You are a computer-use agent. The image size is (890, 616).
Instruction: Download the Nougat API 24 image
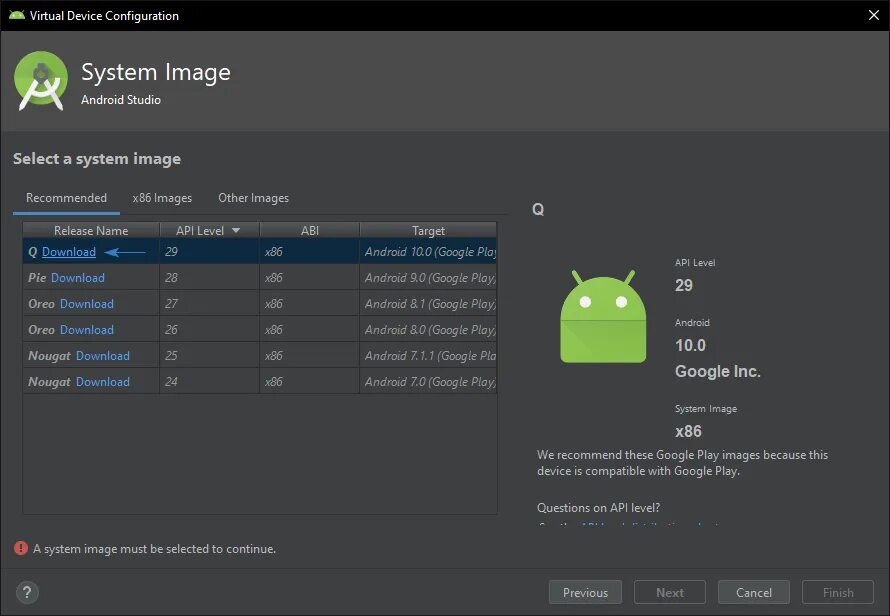[x=103, y=382]
